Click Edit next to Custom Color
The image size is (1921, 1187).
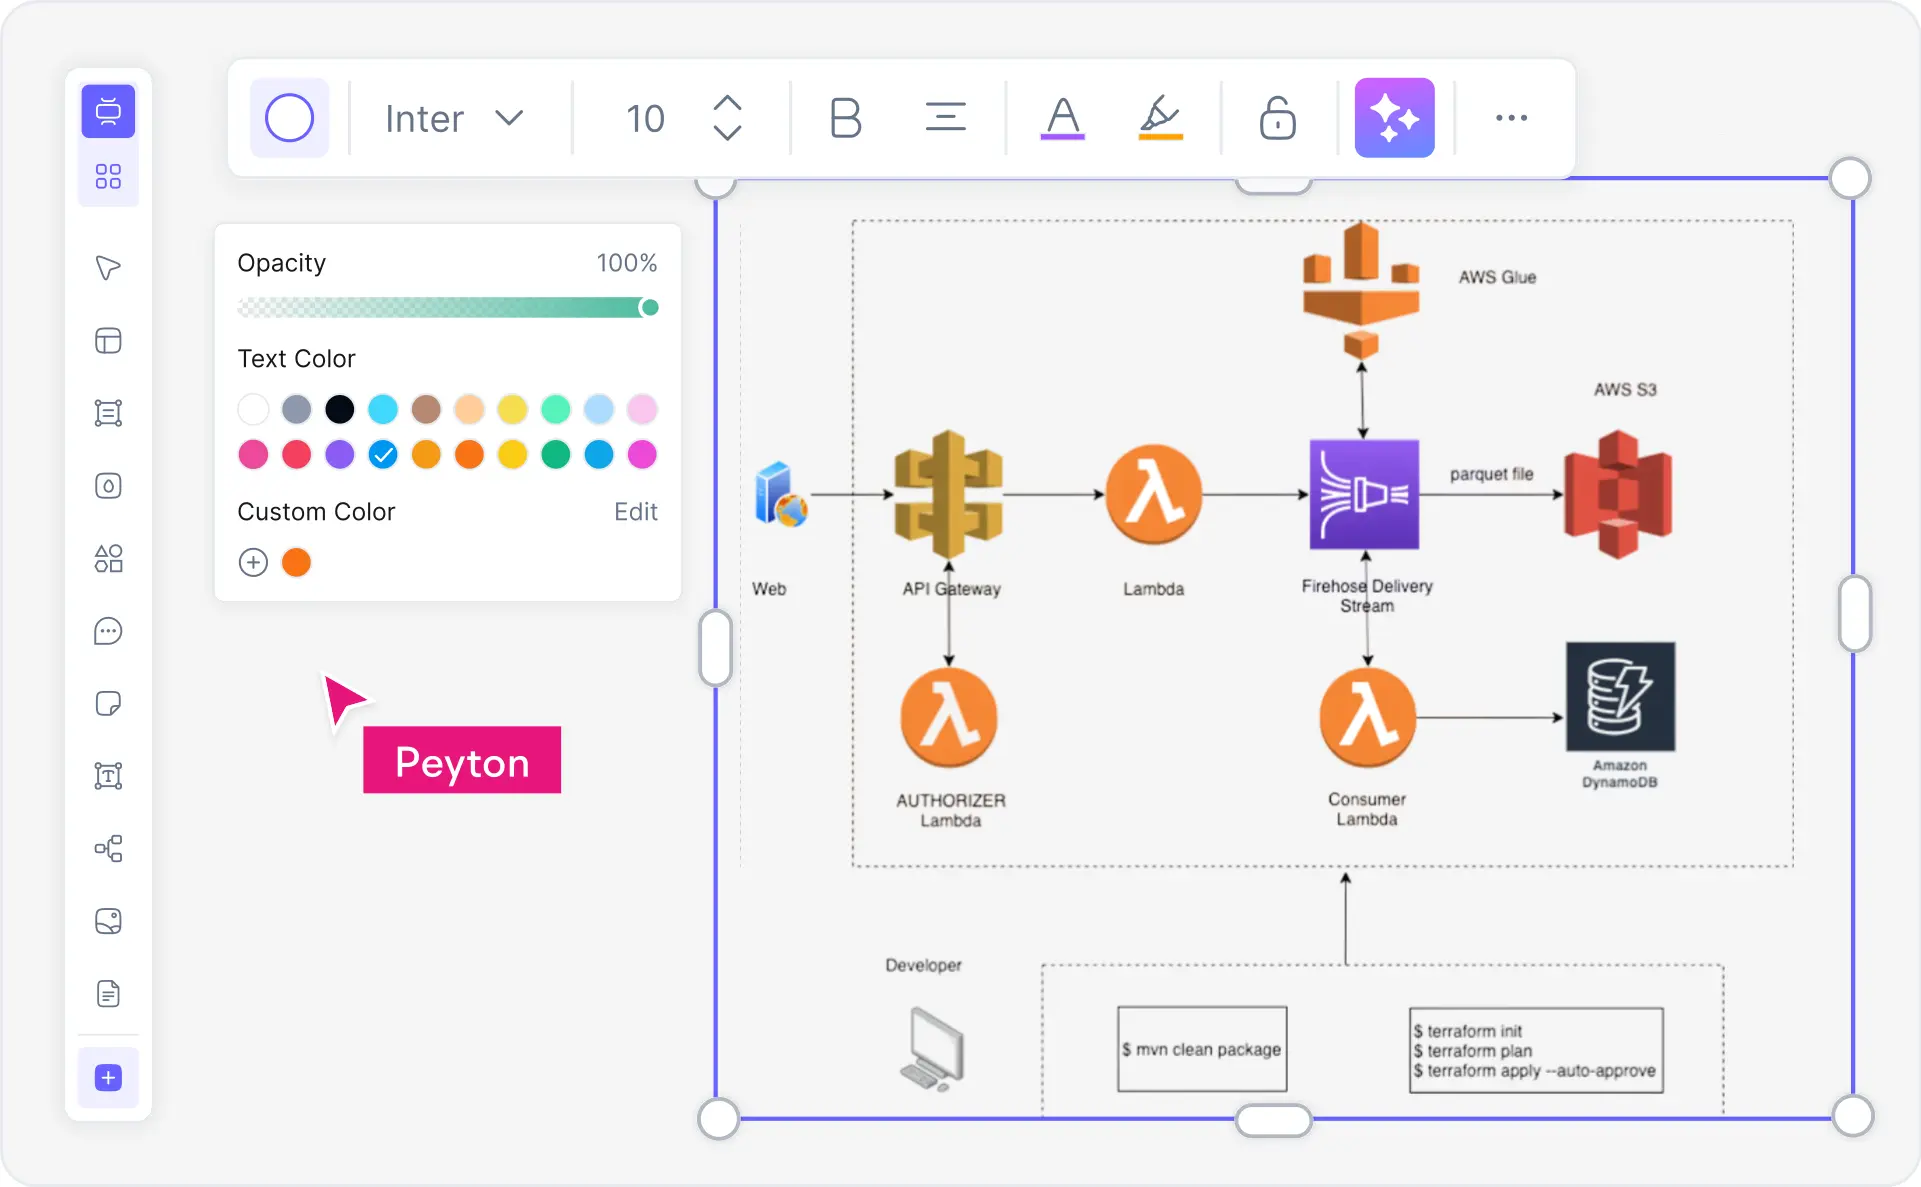click(x=636, y=512)
